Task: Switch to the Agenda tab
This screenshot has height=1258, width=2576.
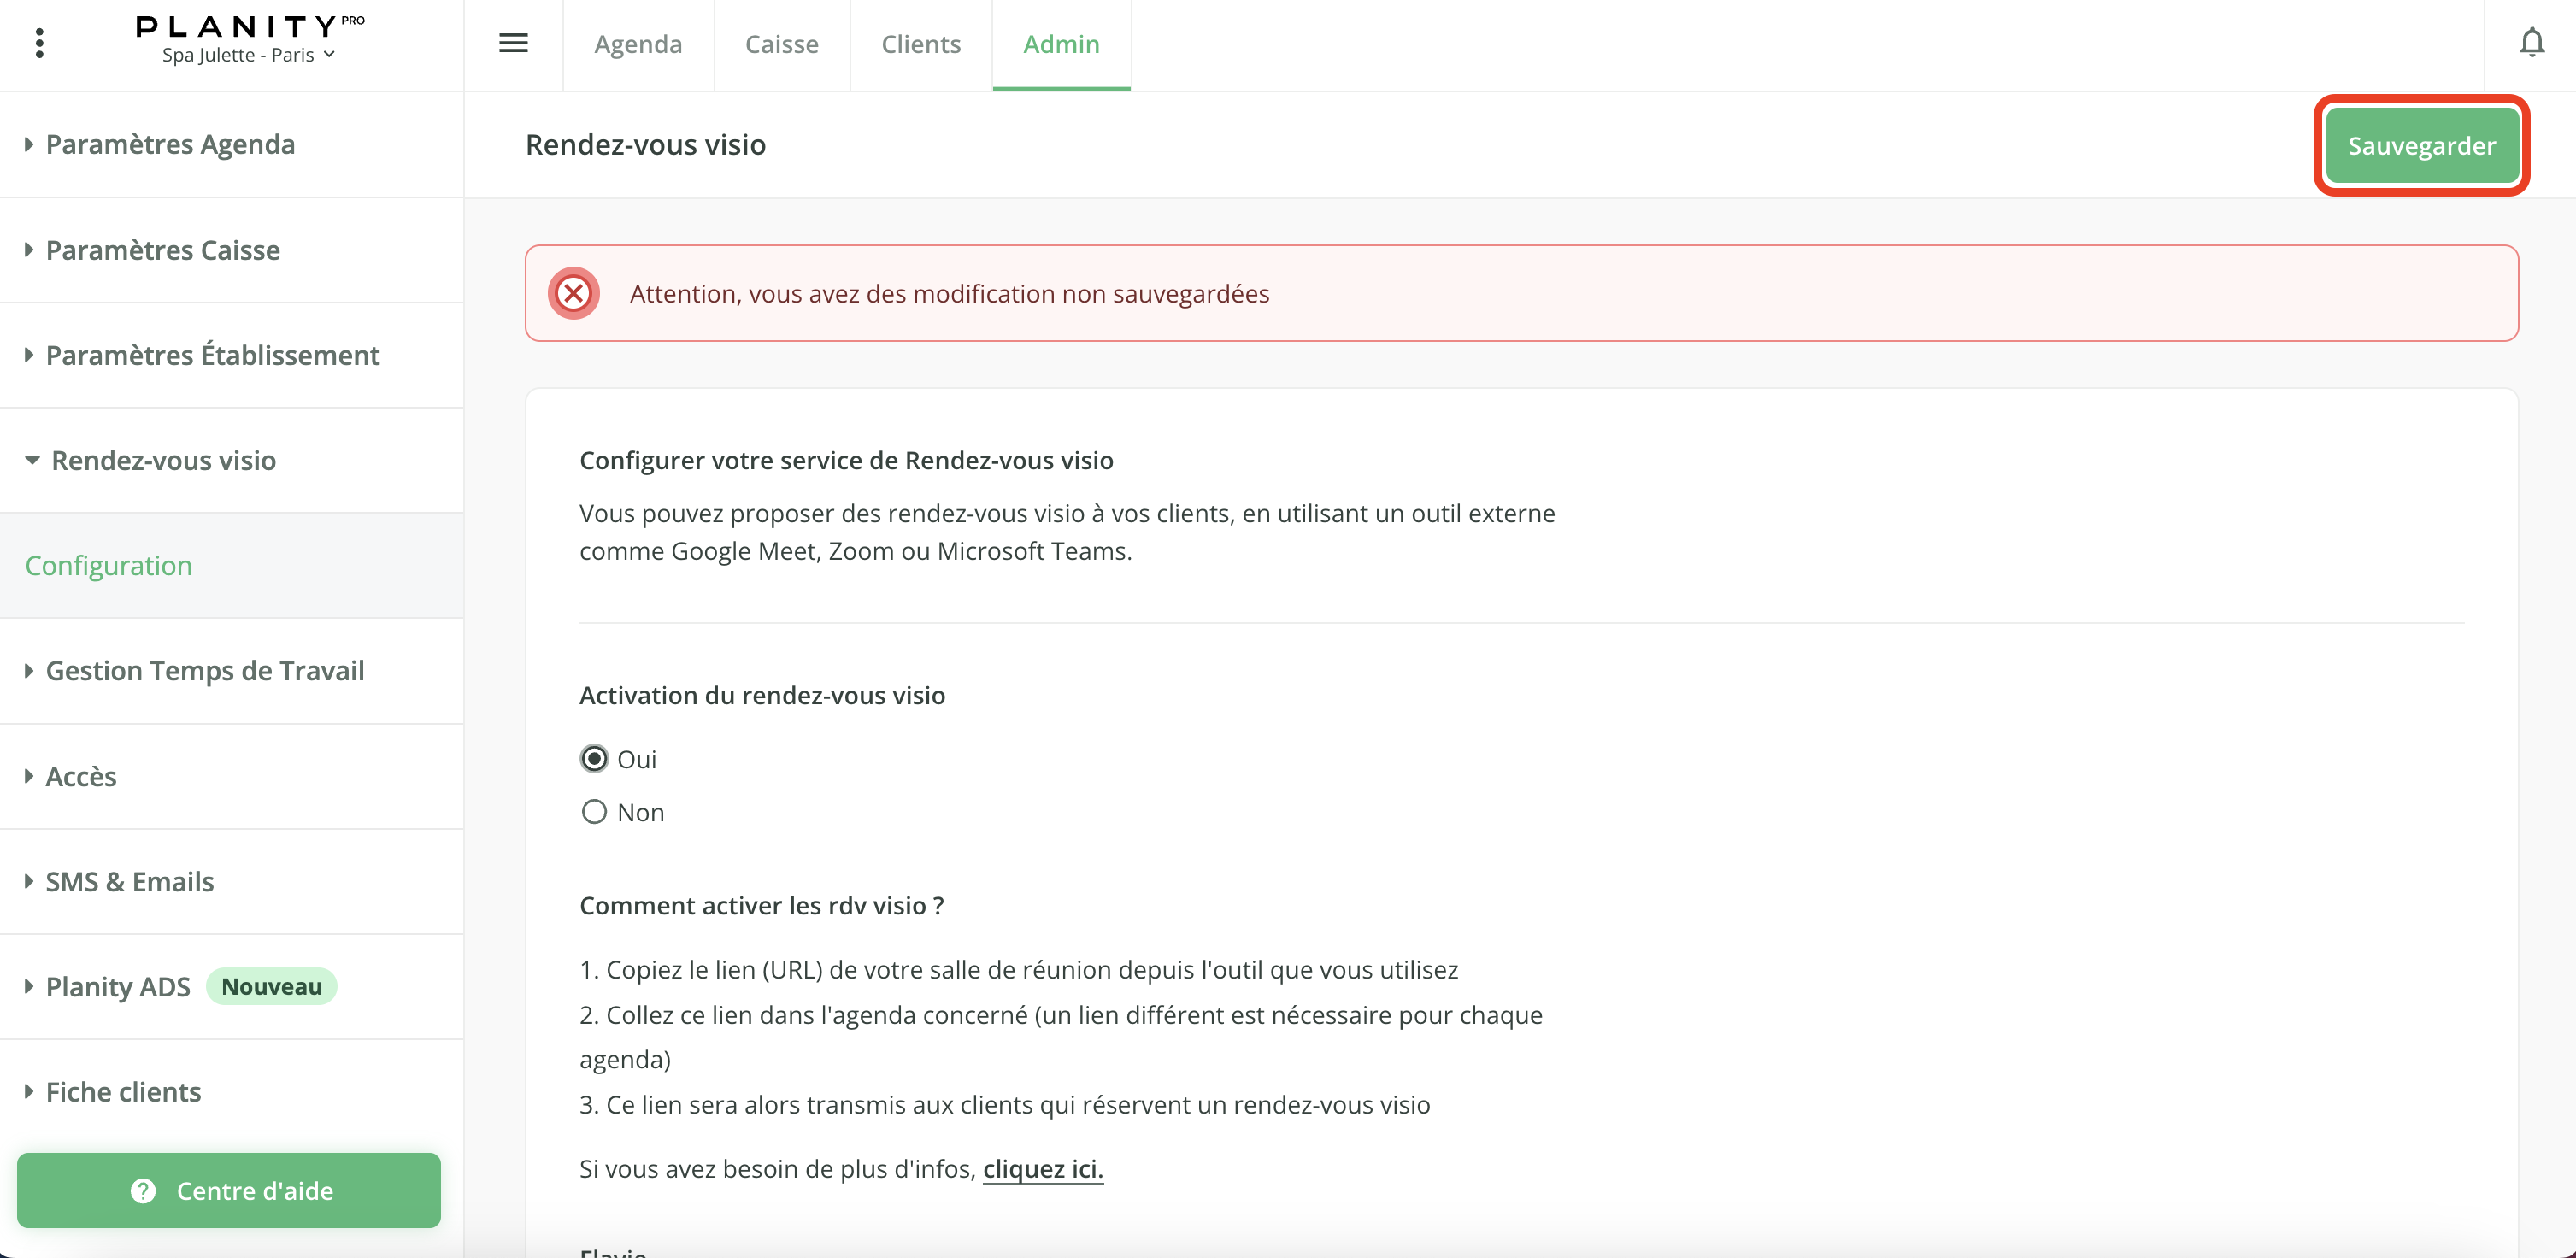Action: [638, 45]
